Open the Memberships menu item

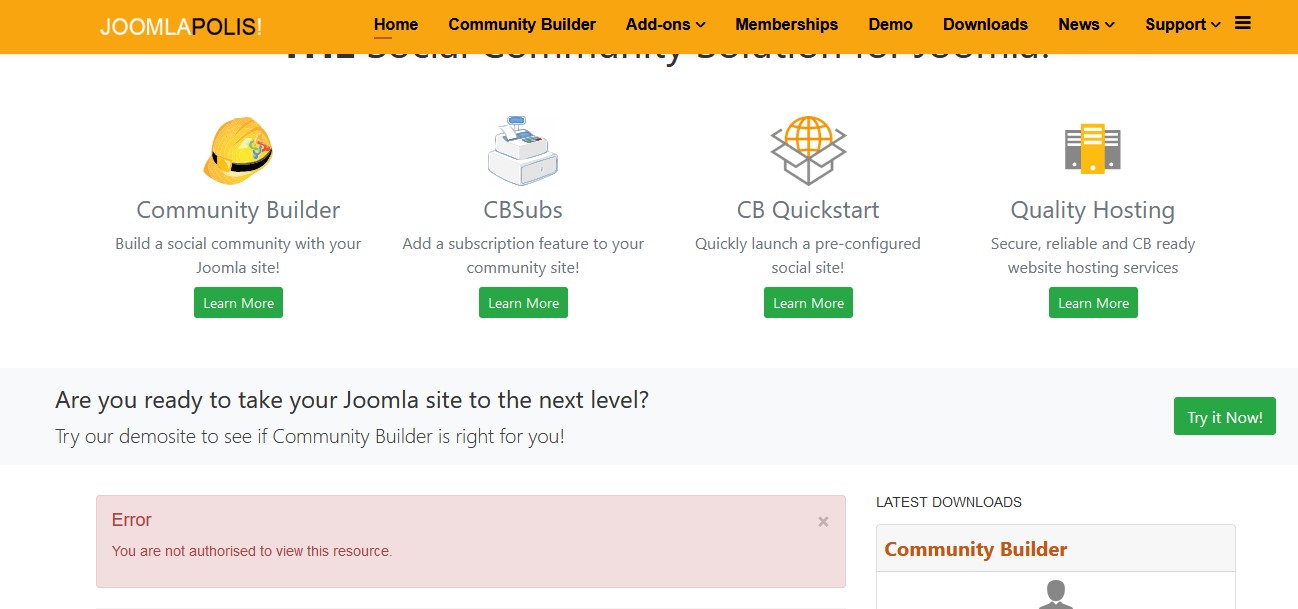(x=787, y=24)
